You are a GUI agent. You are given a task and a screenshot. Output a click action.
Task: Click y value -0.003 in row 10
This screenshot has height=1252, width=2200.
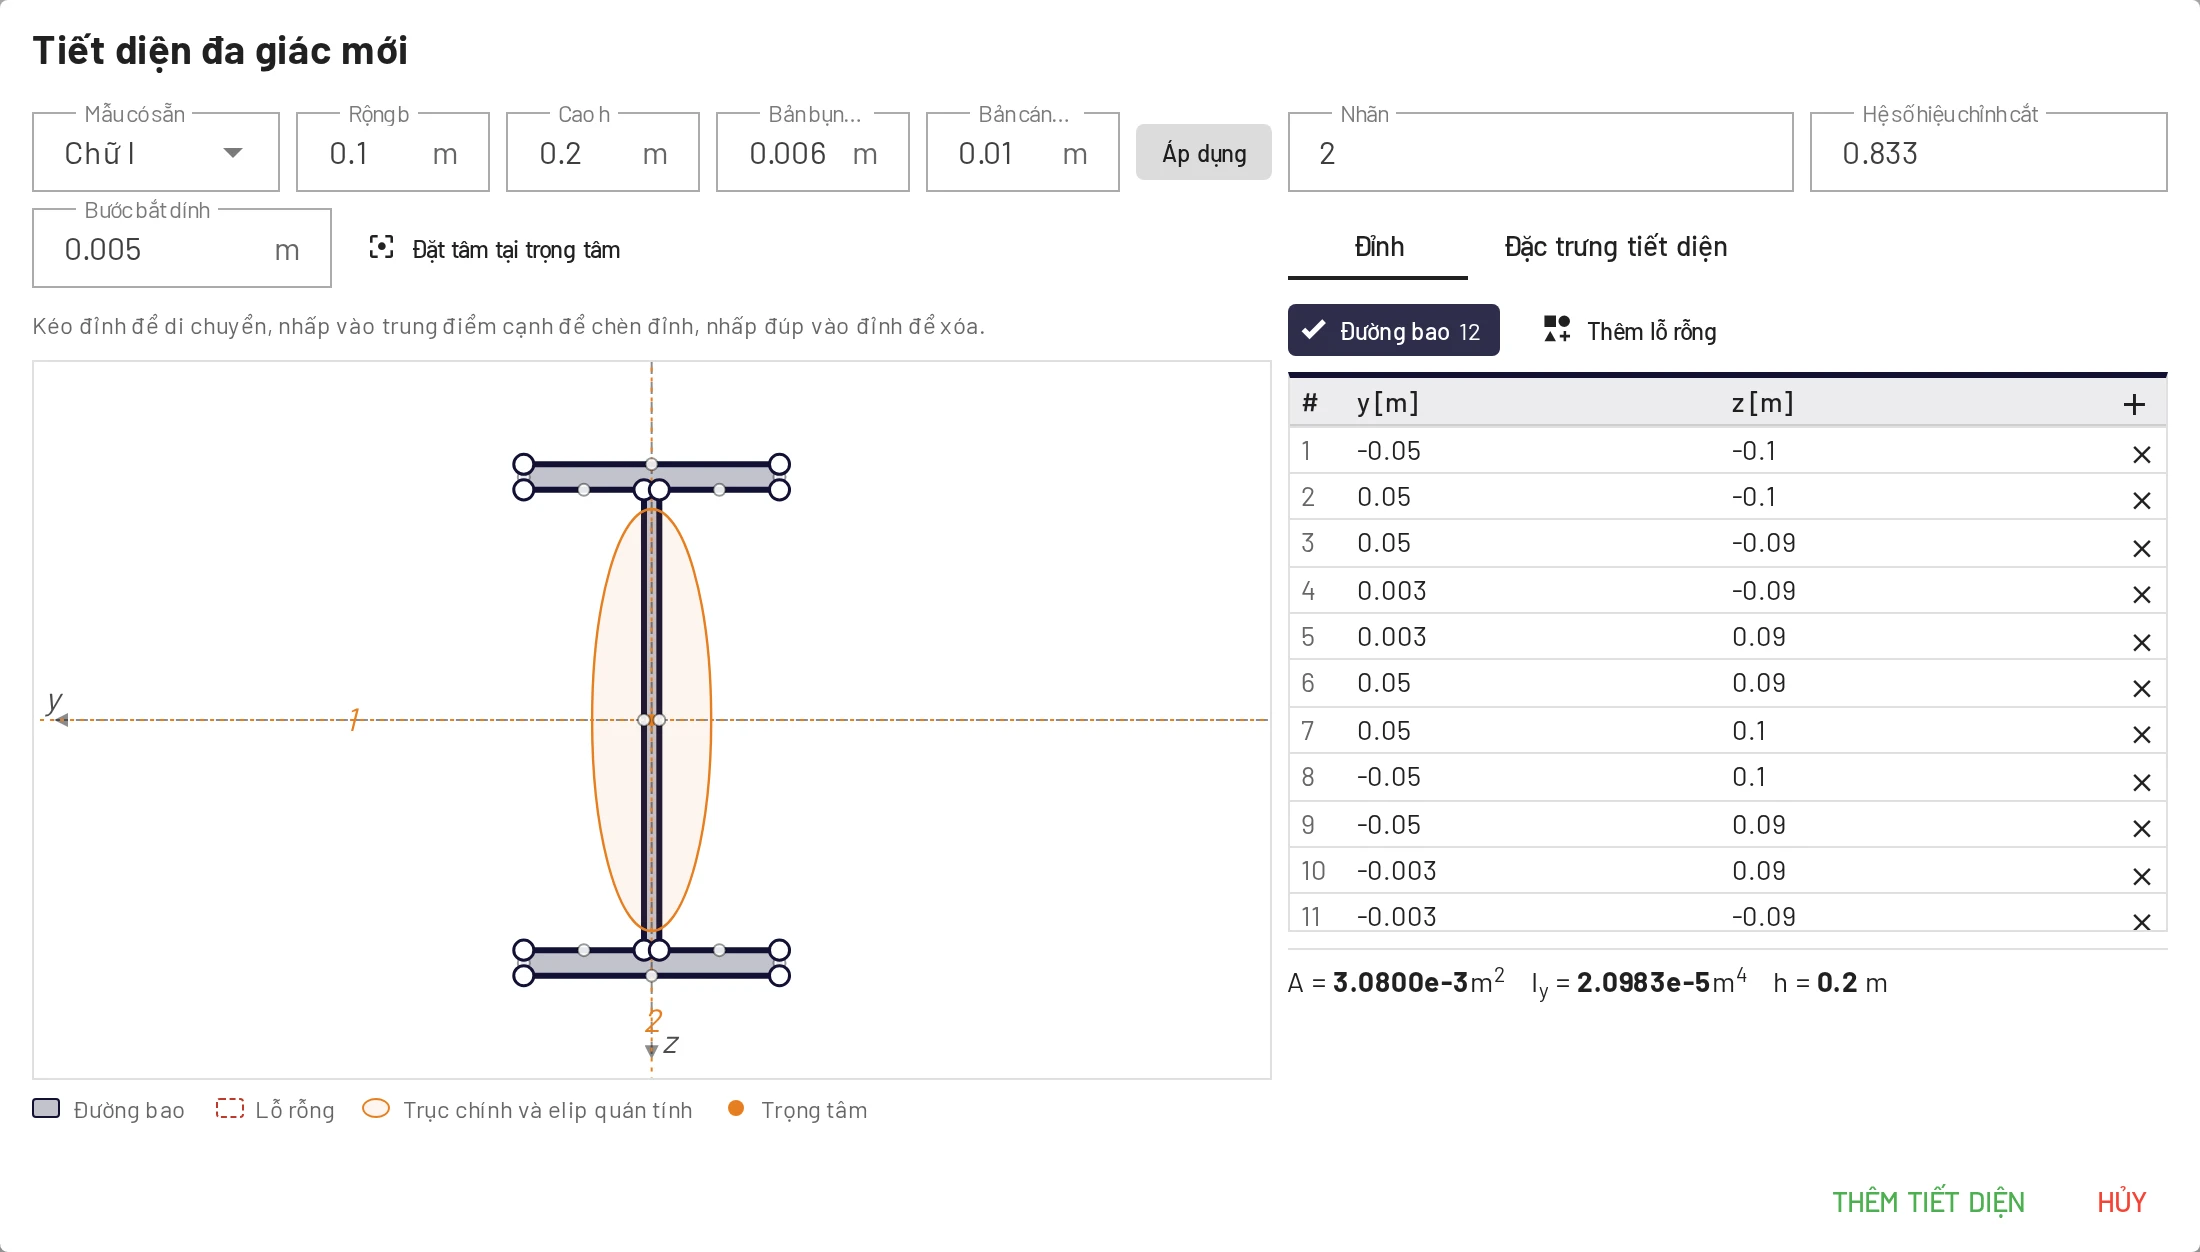[1396, 871]
